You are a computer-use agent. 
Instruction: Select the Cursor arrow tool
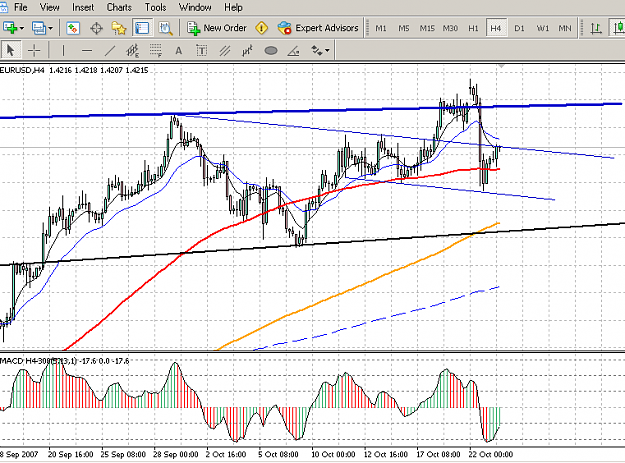[x=10, y=51]
